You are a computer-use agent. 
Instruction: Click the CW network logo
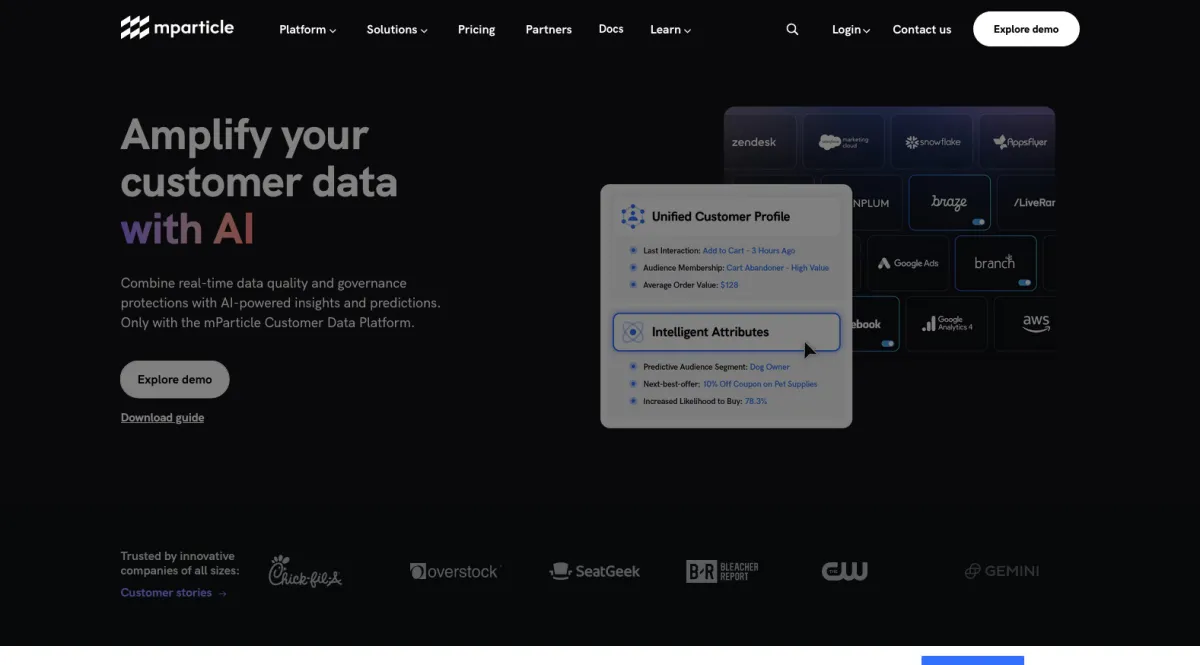(x=845, y=571)
